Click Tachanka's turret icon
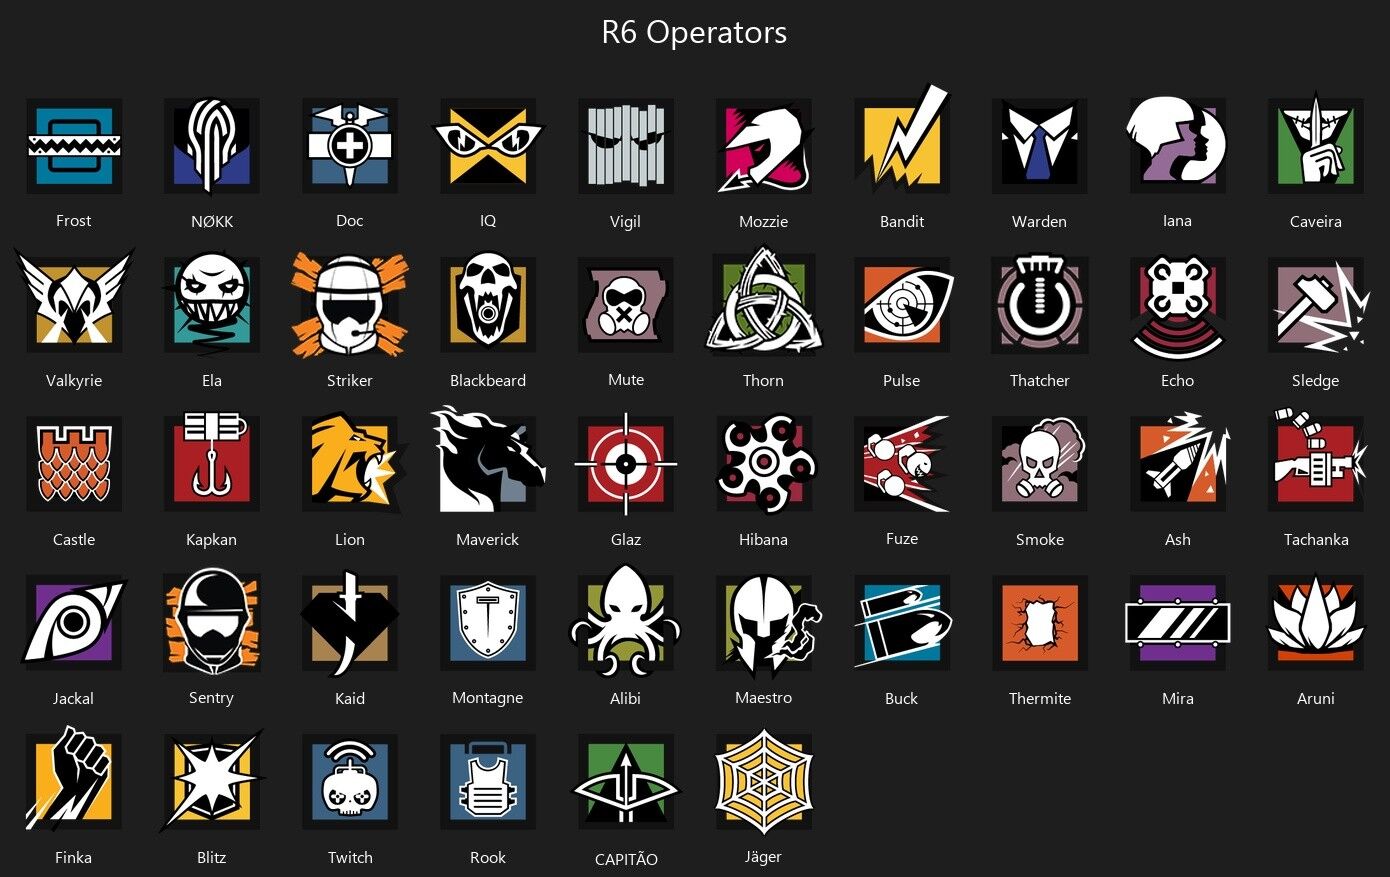 [1318, 461]
